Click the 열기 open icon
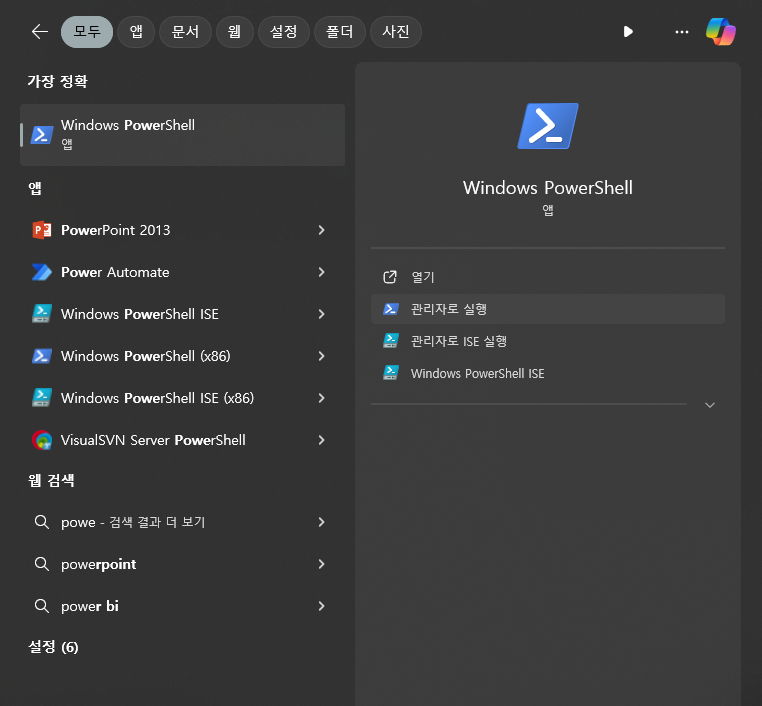Viewport: 762px width, 706px height. click(390, 277)
